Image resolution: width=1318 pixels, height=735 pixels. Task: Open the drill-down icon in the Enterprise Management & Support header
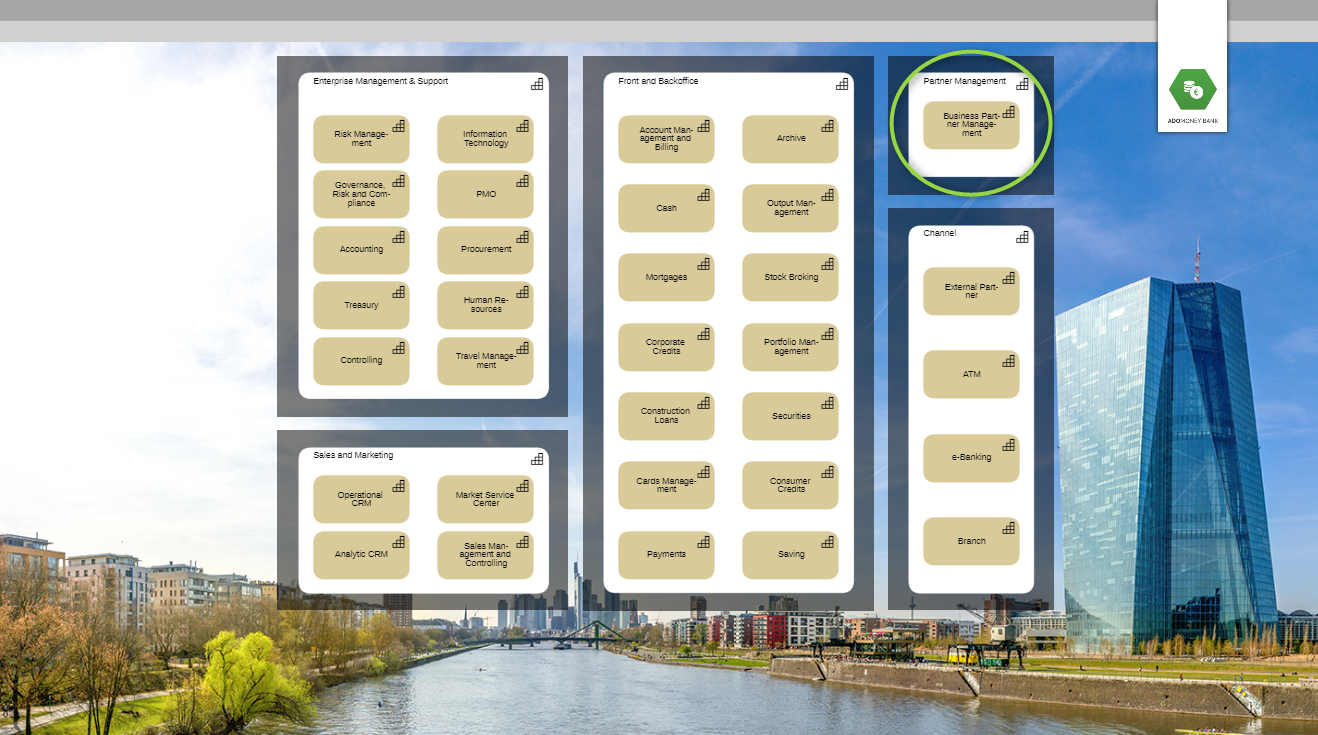click(537, 84)
